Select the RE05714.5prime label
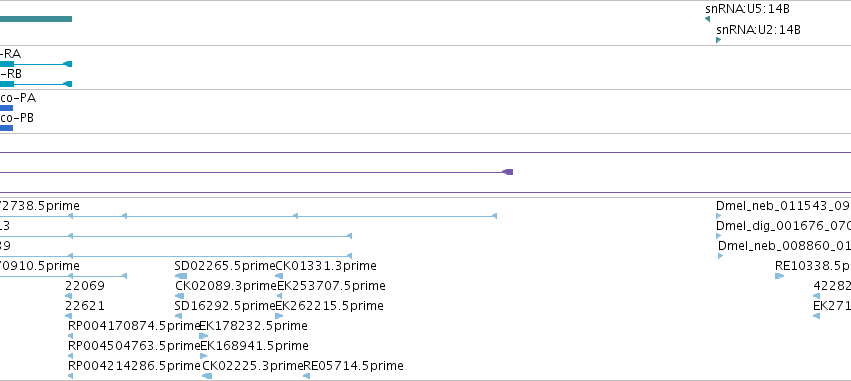The height and width of the screenshot is (381, 851). click(x=353, y=366)
